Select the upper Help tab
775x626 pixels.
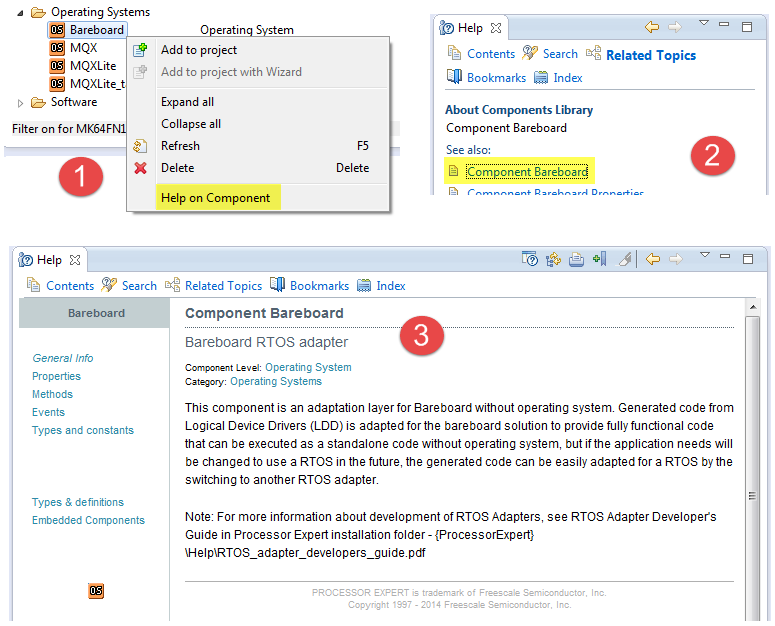click(x=470, y=28)
